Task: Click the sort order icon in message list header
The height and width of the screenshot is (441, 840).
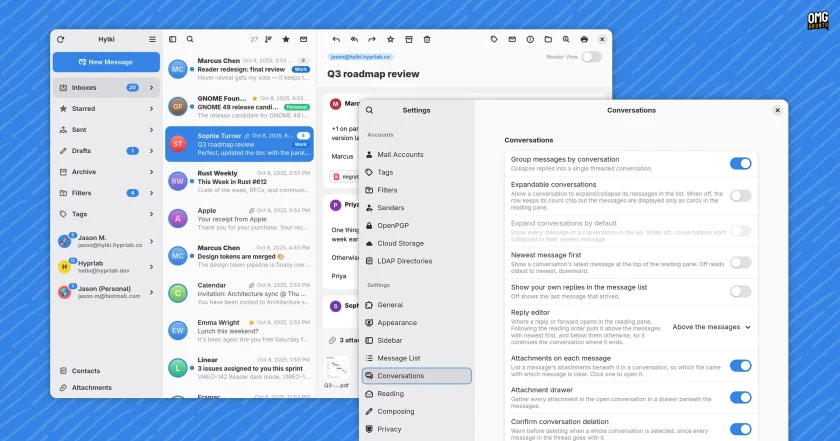Action: pyautogui.click(x=268, y=39)
